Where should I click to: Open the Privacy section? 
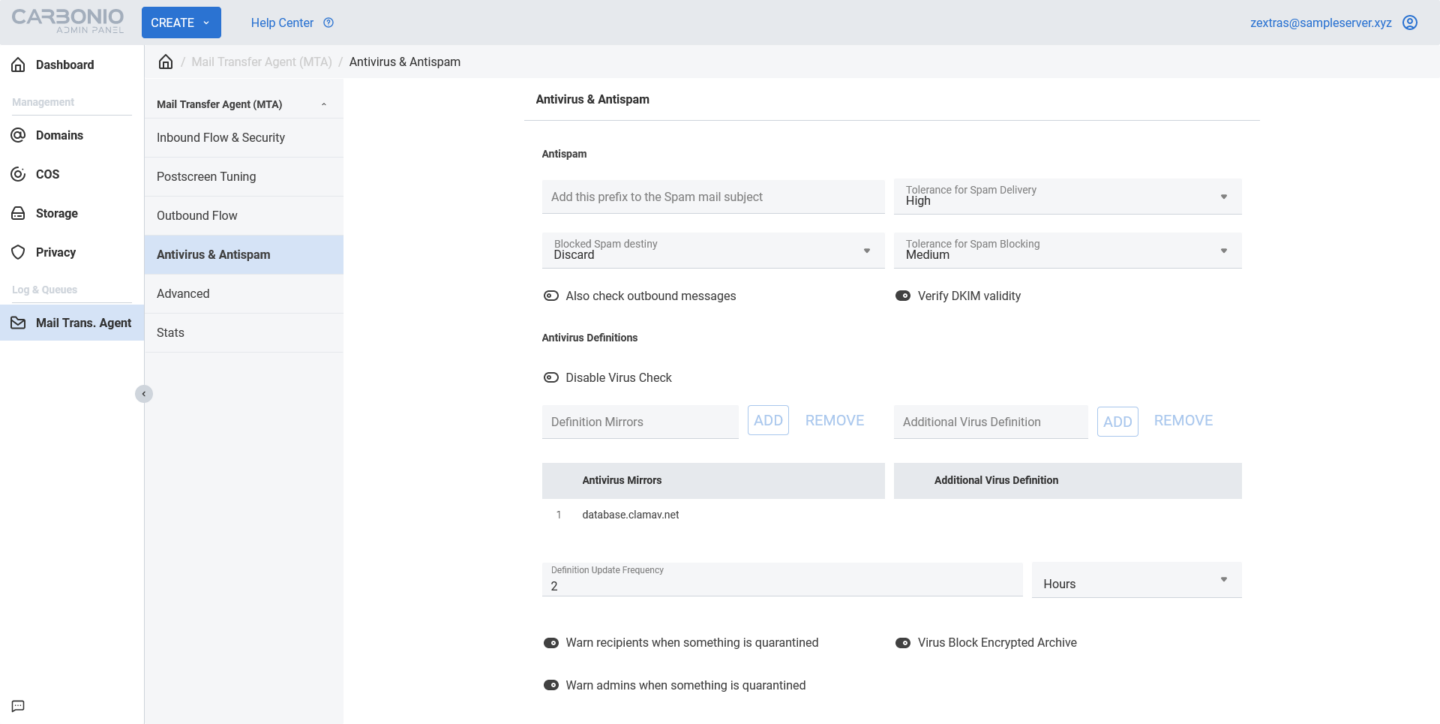(55, 252)
